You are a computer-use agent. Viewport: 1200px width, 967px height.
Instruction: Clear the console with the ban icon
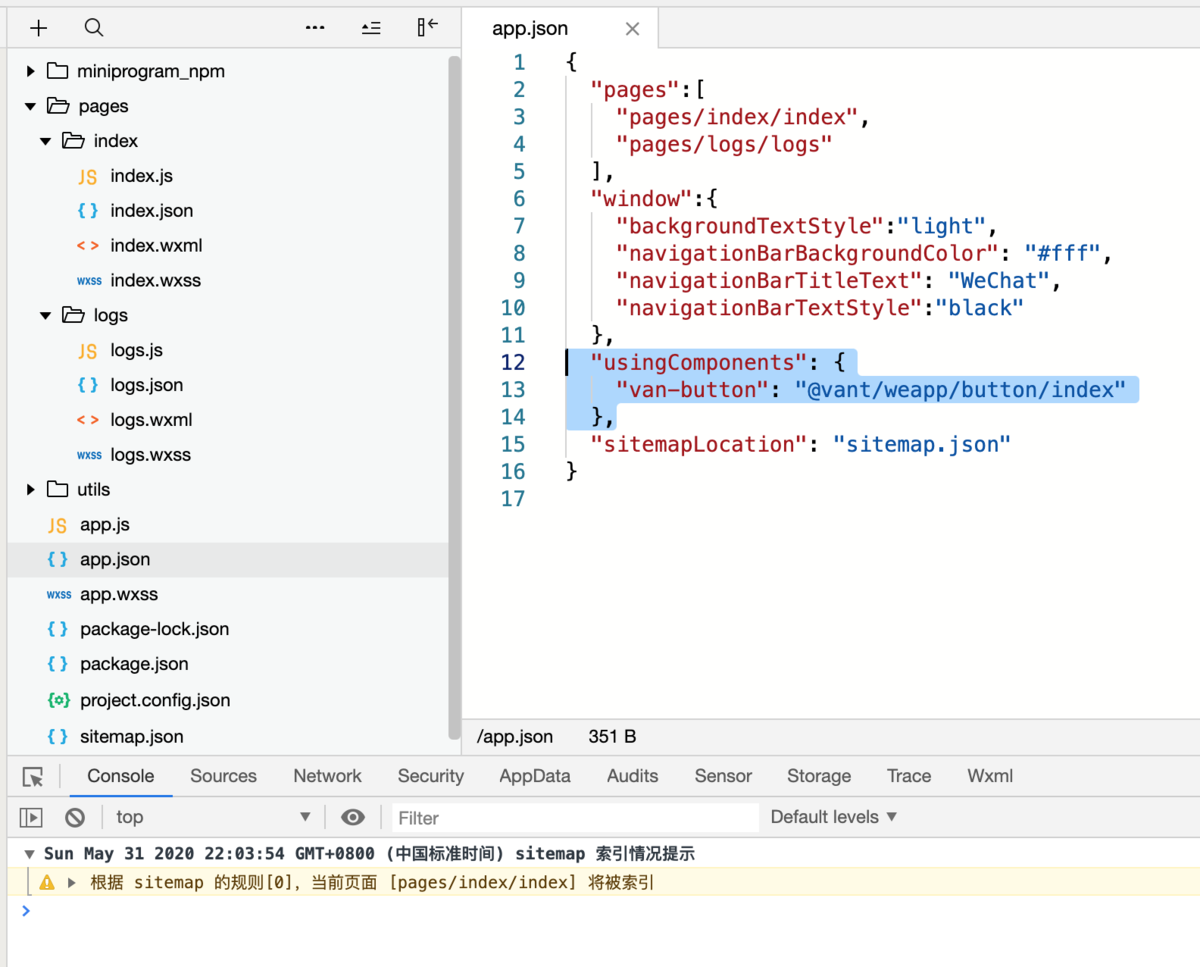[x=75, y=818]
